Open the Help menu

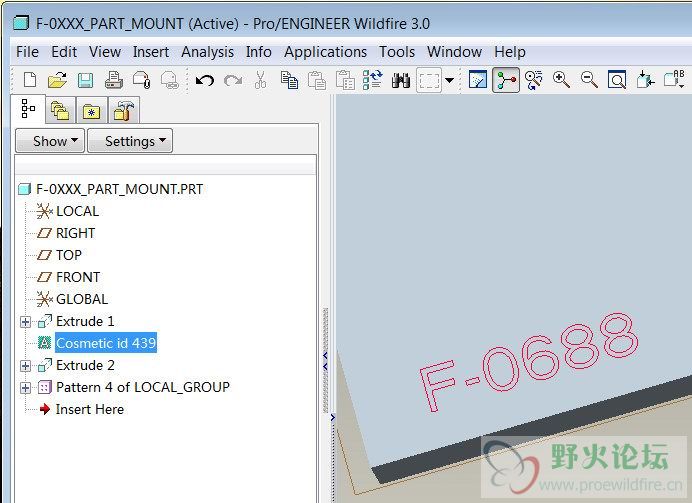(510, 52)
